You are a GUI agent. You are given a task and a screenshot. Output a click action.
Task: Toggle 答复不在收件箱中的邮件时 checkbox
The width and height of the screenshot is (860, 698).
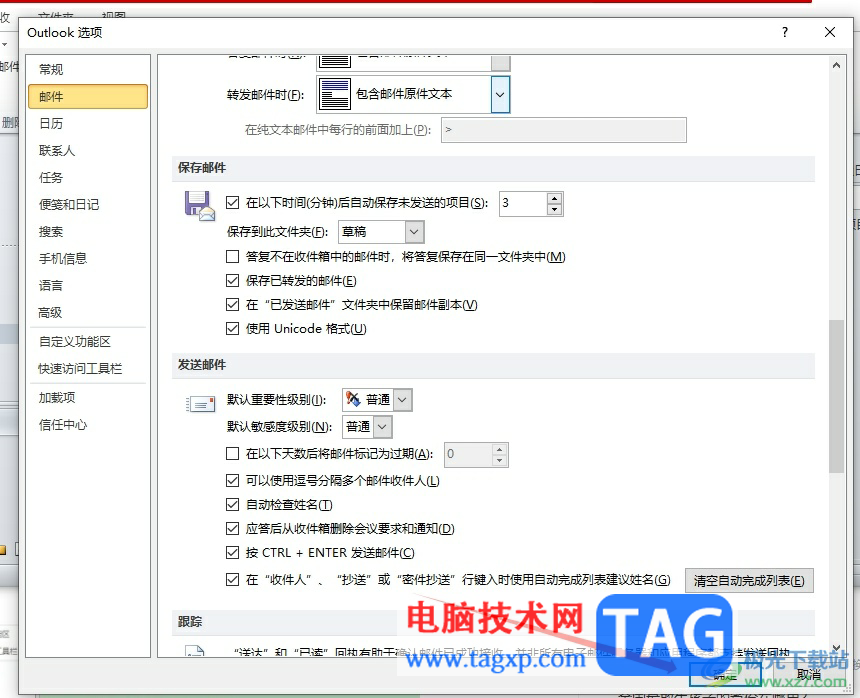pyautogui.click(x=233, y=256)
